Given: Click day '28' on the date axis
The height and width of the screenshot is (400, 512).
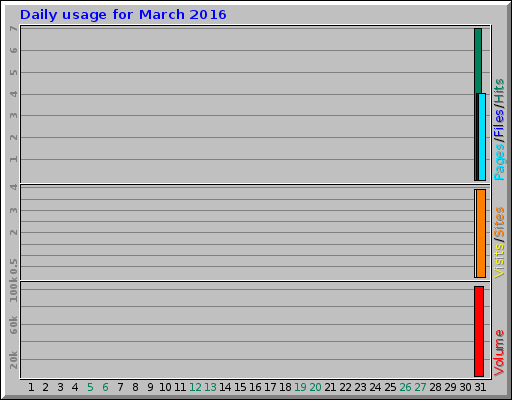Looking at the screenshot, I should click(x=435, y=387).
